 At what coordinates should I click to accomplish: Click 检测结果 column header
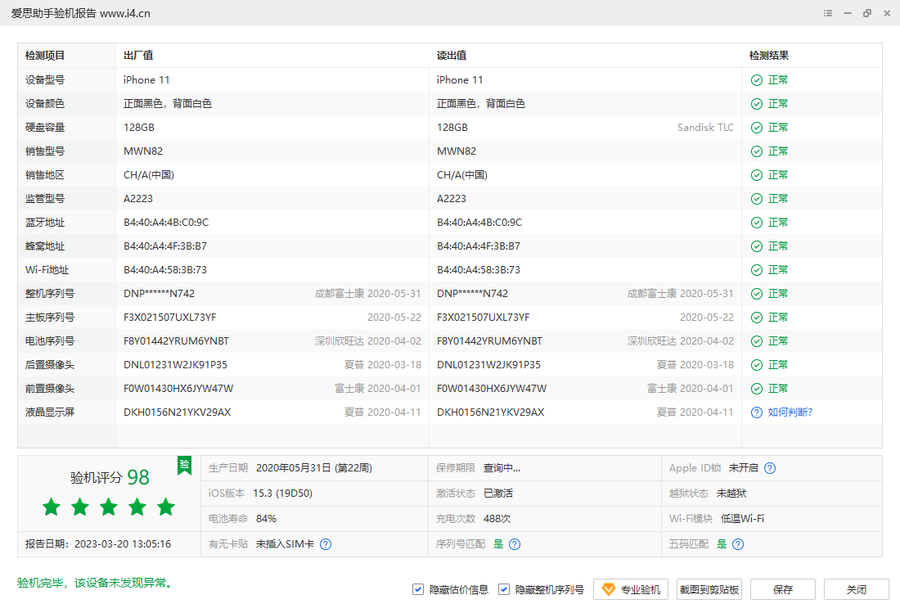(x=769, y=56)
